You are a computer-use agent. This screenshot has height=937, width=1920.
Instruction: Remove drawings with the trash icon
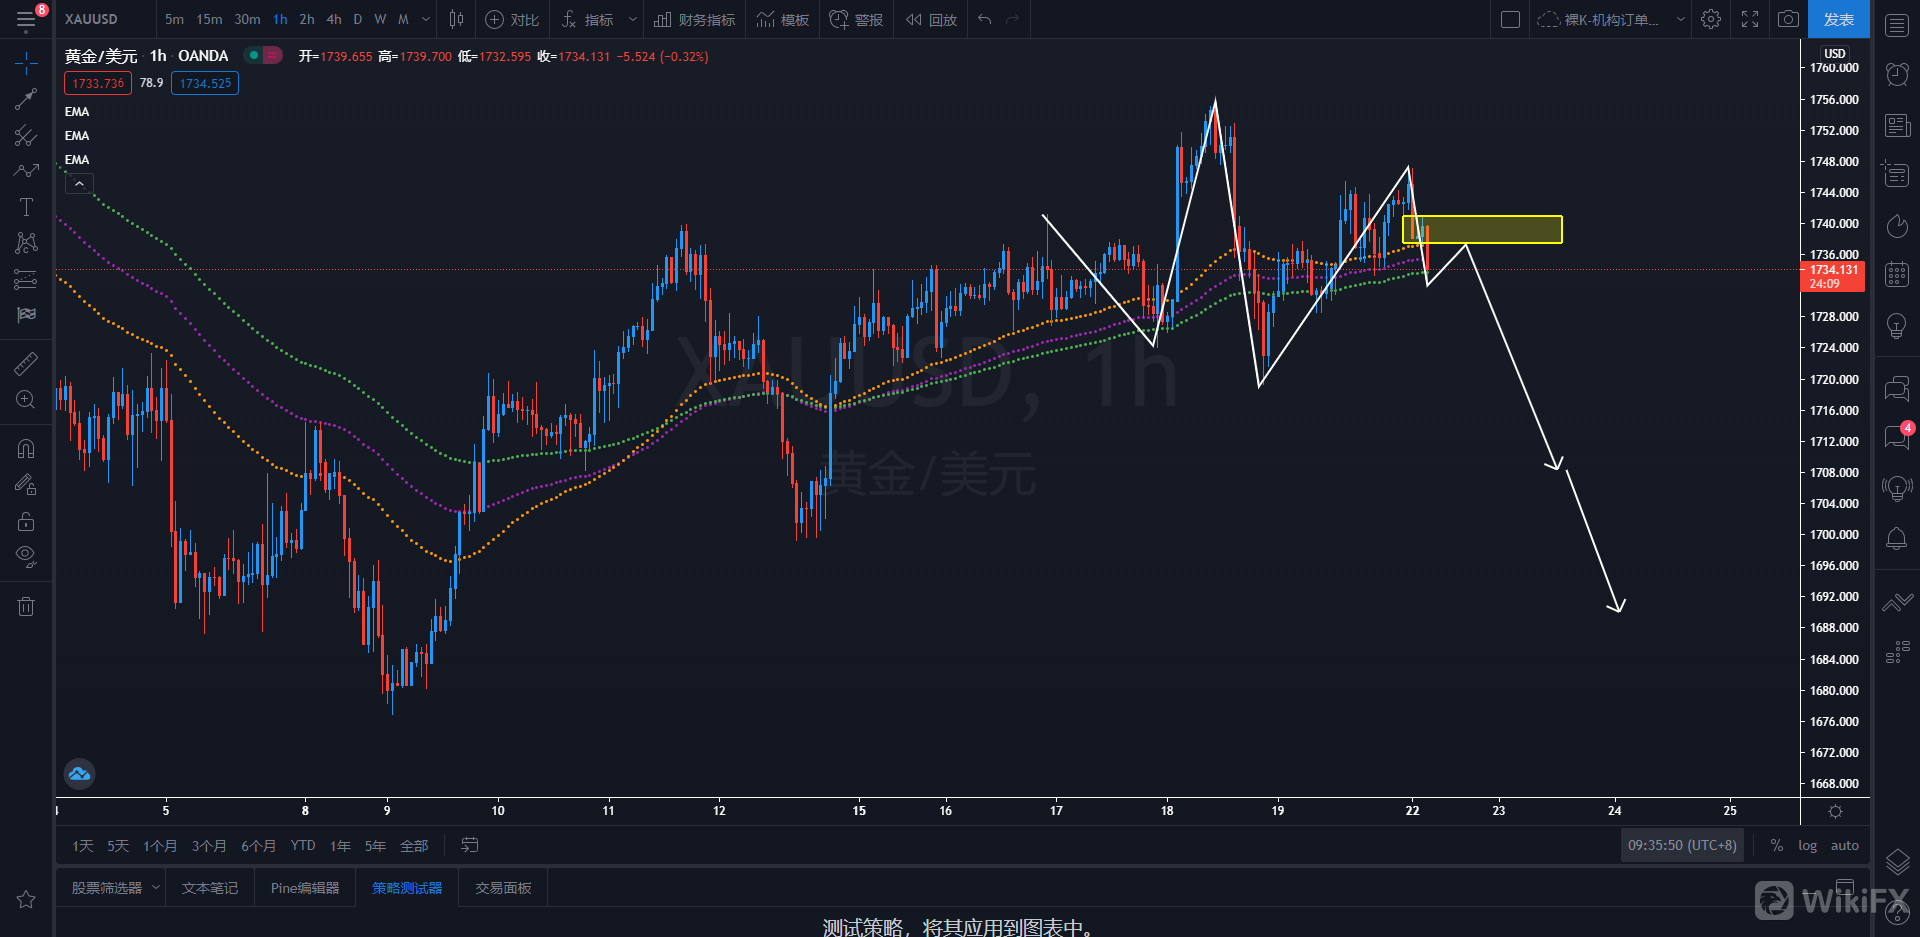[x=26, y=606]
